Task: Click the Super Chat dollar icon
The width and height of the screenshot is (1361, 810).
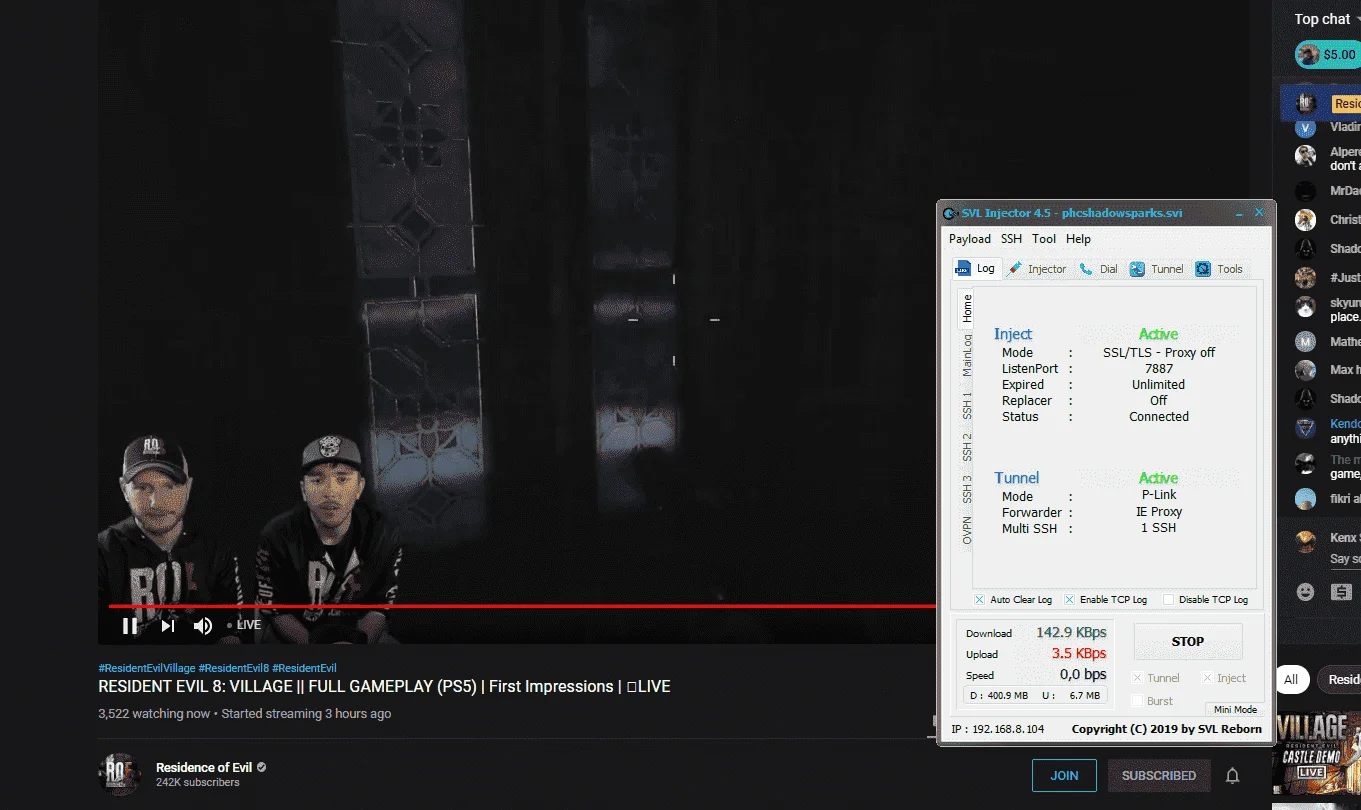Action: tap(1341, 592)
